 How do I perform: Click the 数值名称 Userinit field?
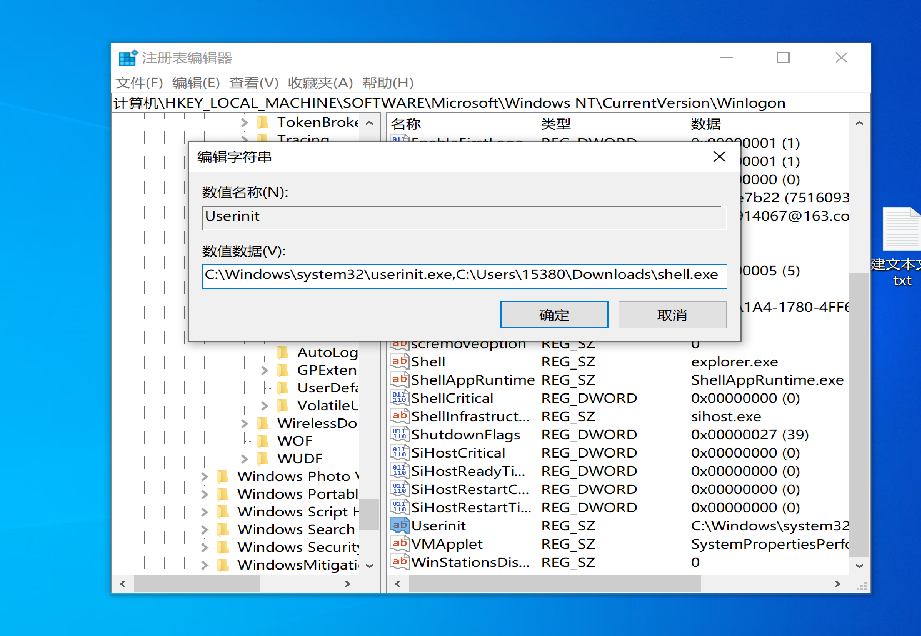[464, 217]
